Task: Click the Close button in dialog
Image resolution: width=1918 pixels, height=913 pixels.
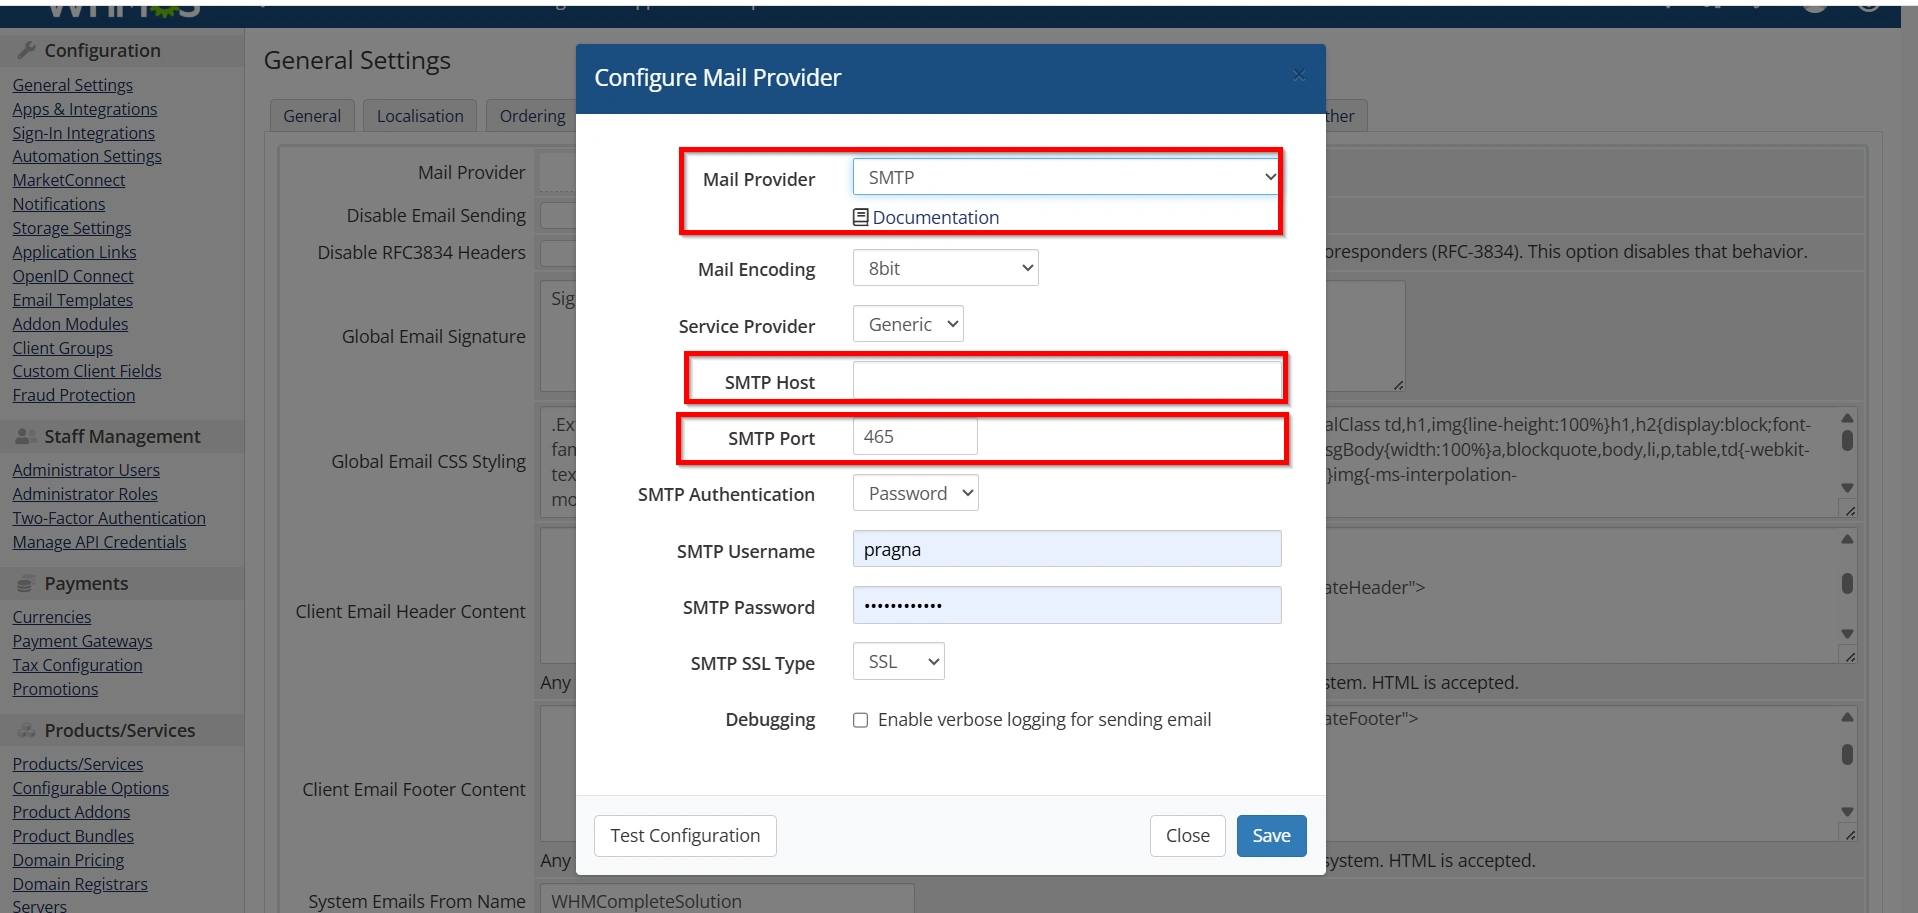Action: coord(1187,836)
